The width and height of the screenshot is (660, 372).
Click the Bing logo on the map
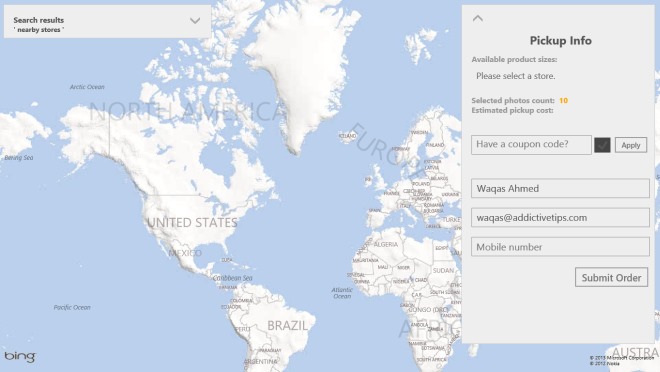20,356
